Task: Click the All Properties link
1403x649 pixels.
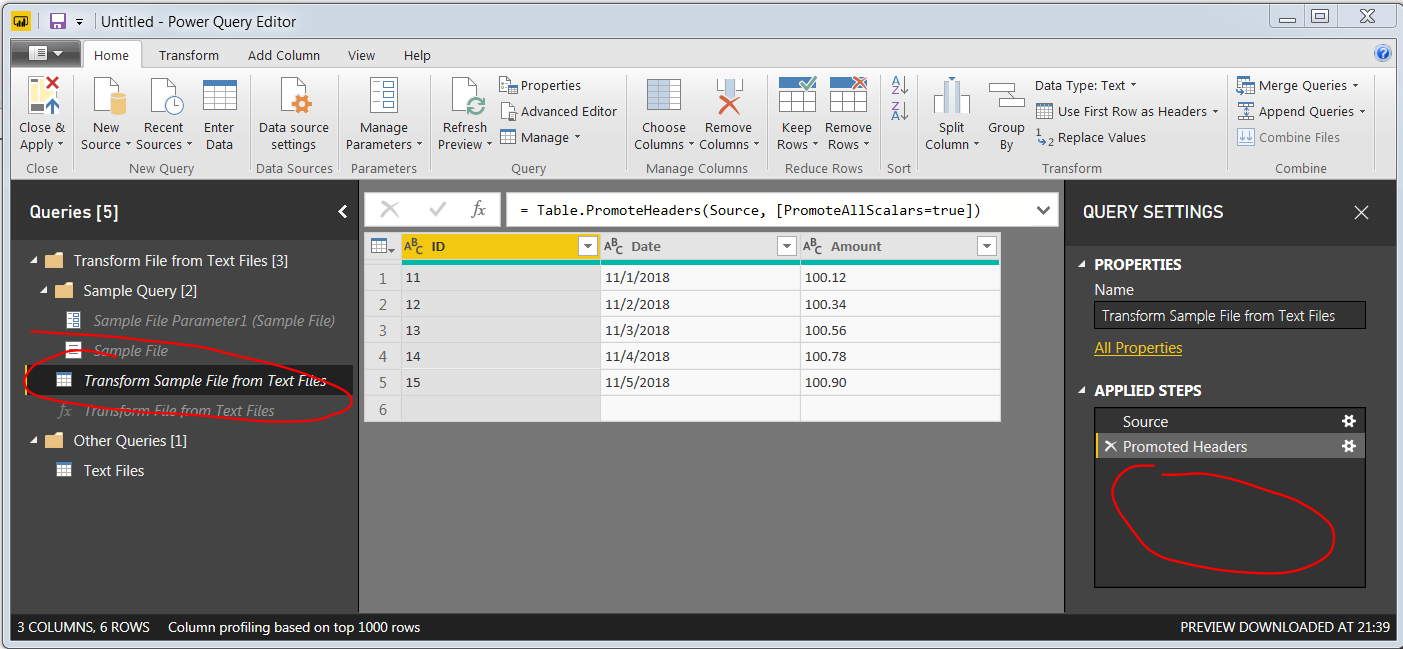Action: click(1138, 348)
